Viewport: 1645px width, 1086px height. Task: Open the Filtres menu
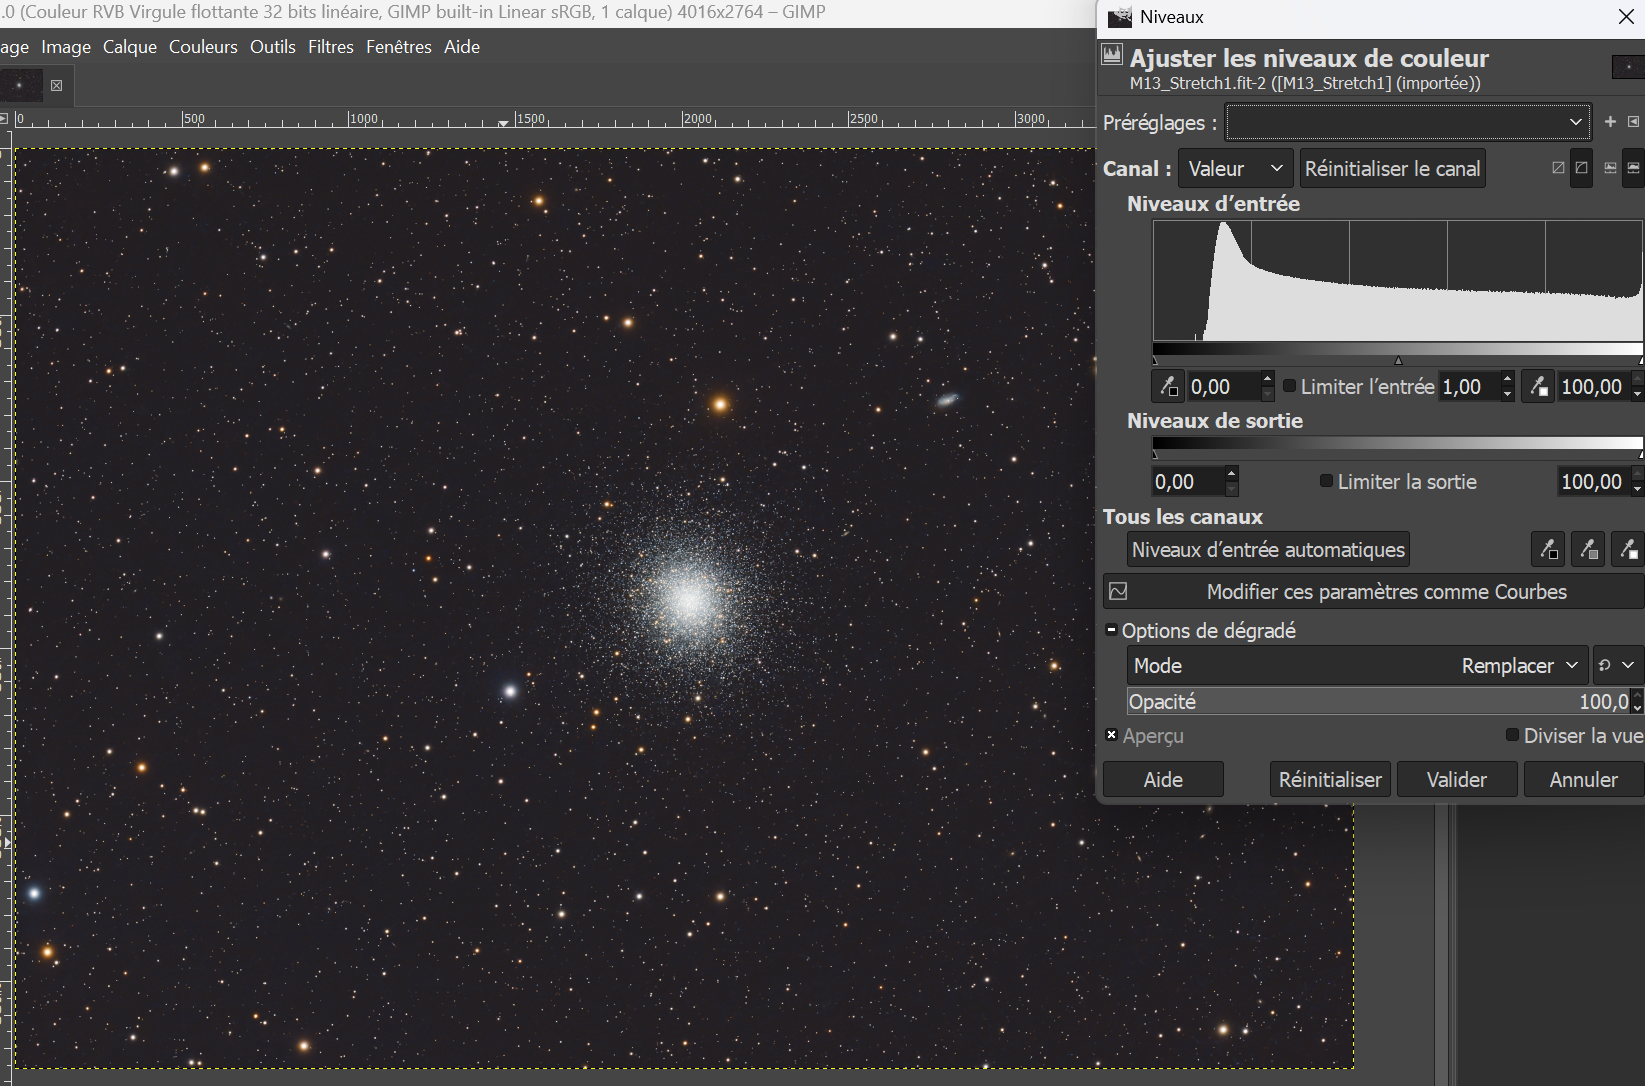point(330,47)
